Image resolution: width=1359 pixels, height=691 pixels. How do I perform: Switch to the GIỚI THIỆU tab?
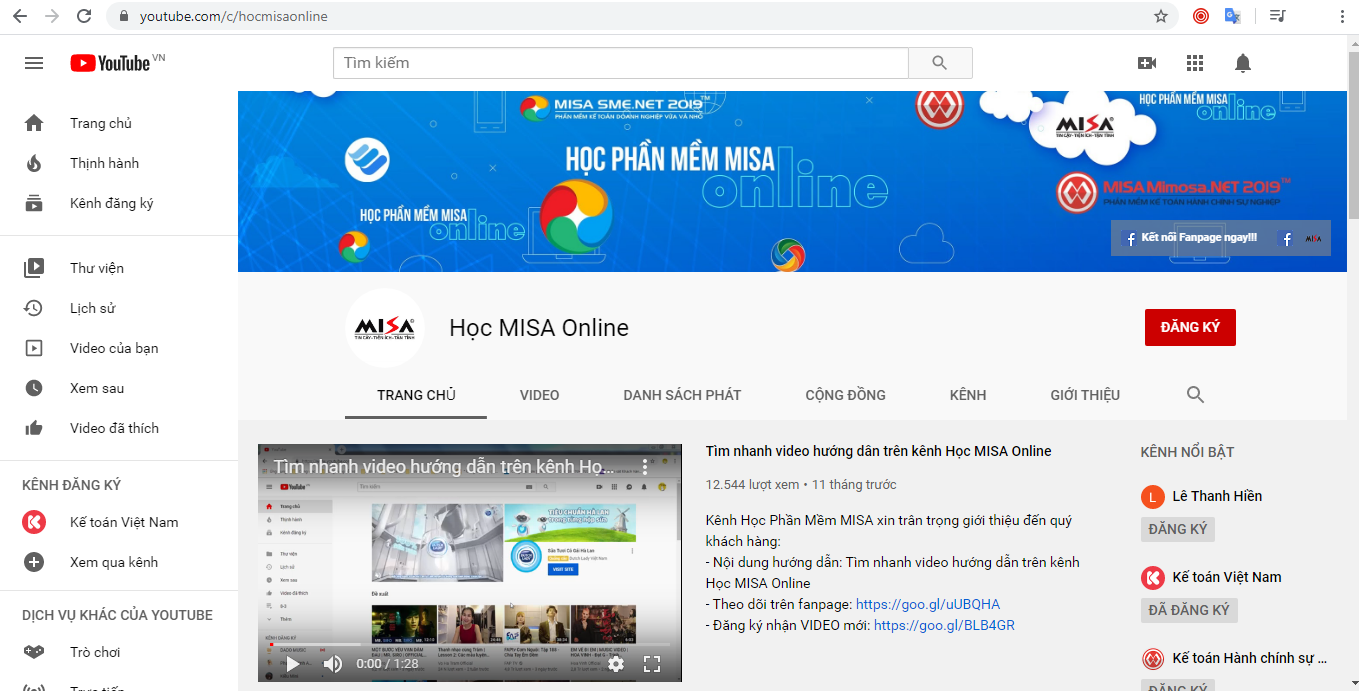pyautogui.click(x=1085, y=395)
